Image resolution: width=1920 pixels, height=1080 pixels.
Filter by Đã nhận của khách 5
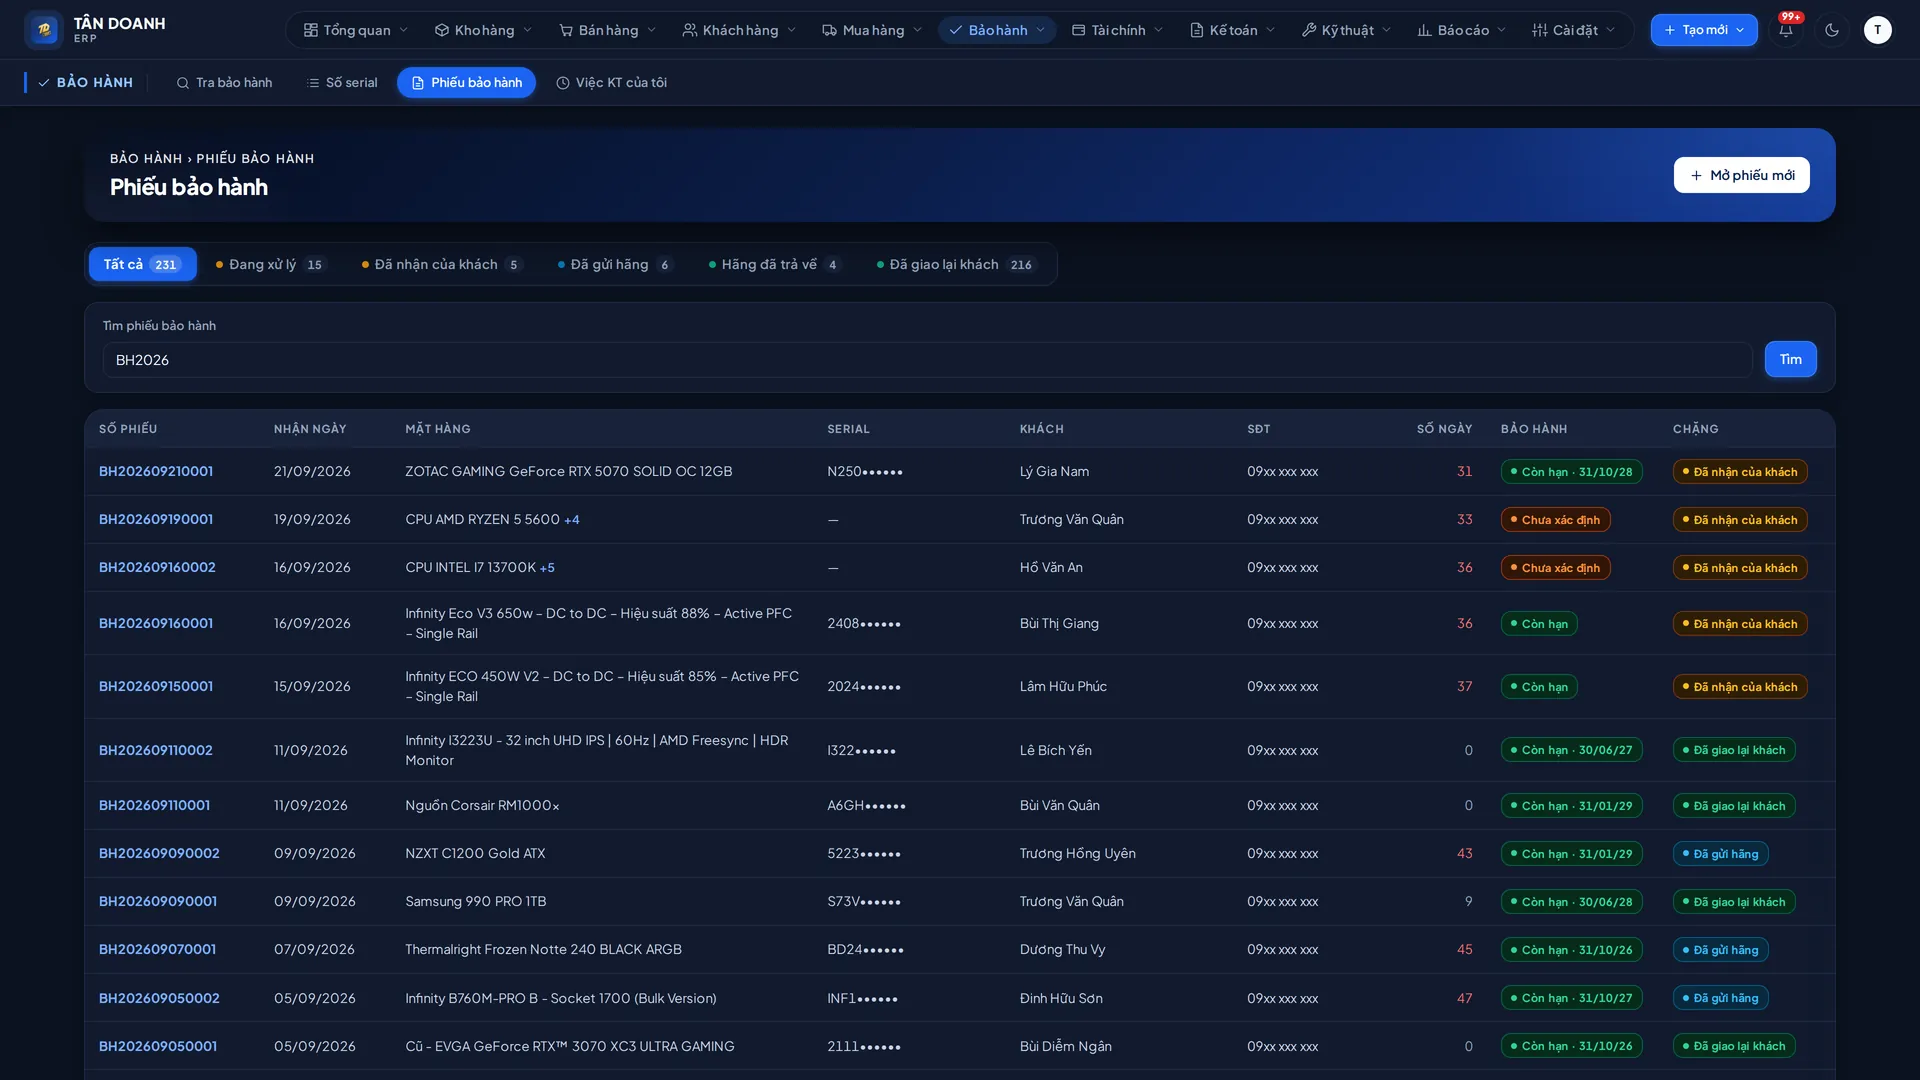(x=442, y=264)
